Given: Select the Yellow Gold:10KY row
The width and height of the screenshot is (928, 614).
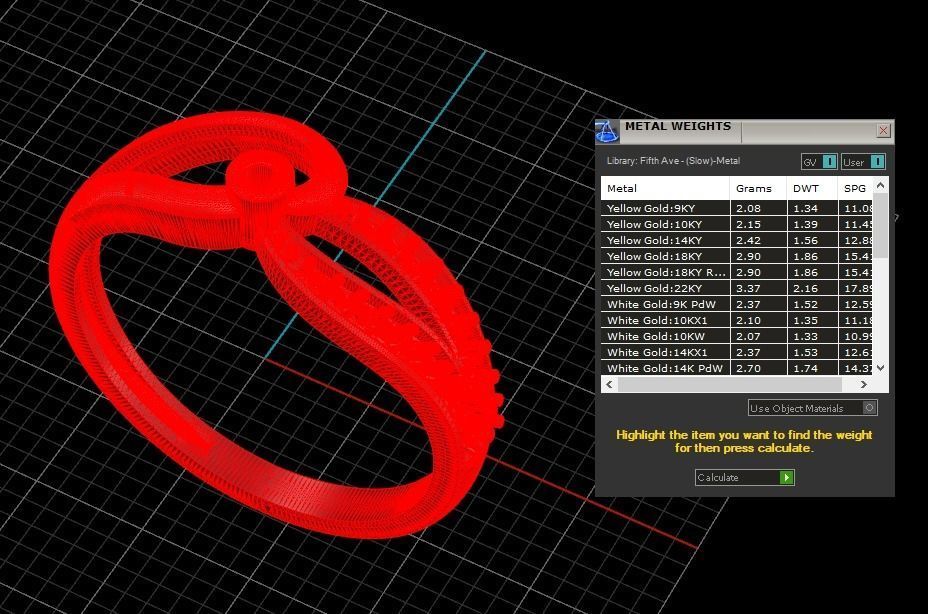Looking at the screenshot, I should (x=737, y=224).
